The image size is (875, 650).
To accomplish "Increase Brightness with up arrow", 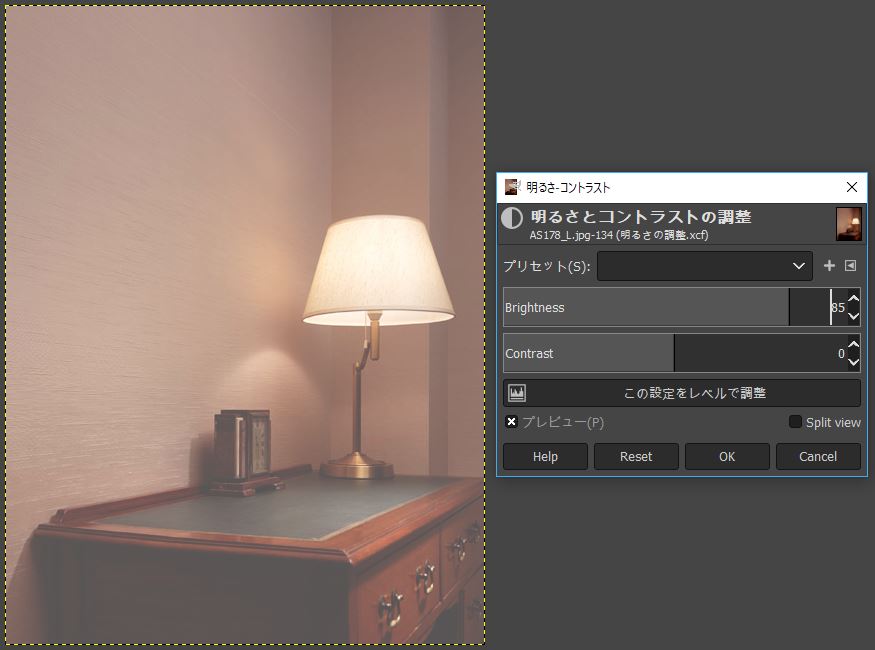I will coord(853,298).
